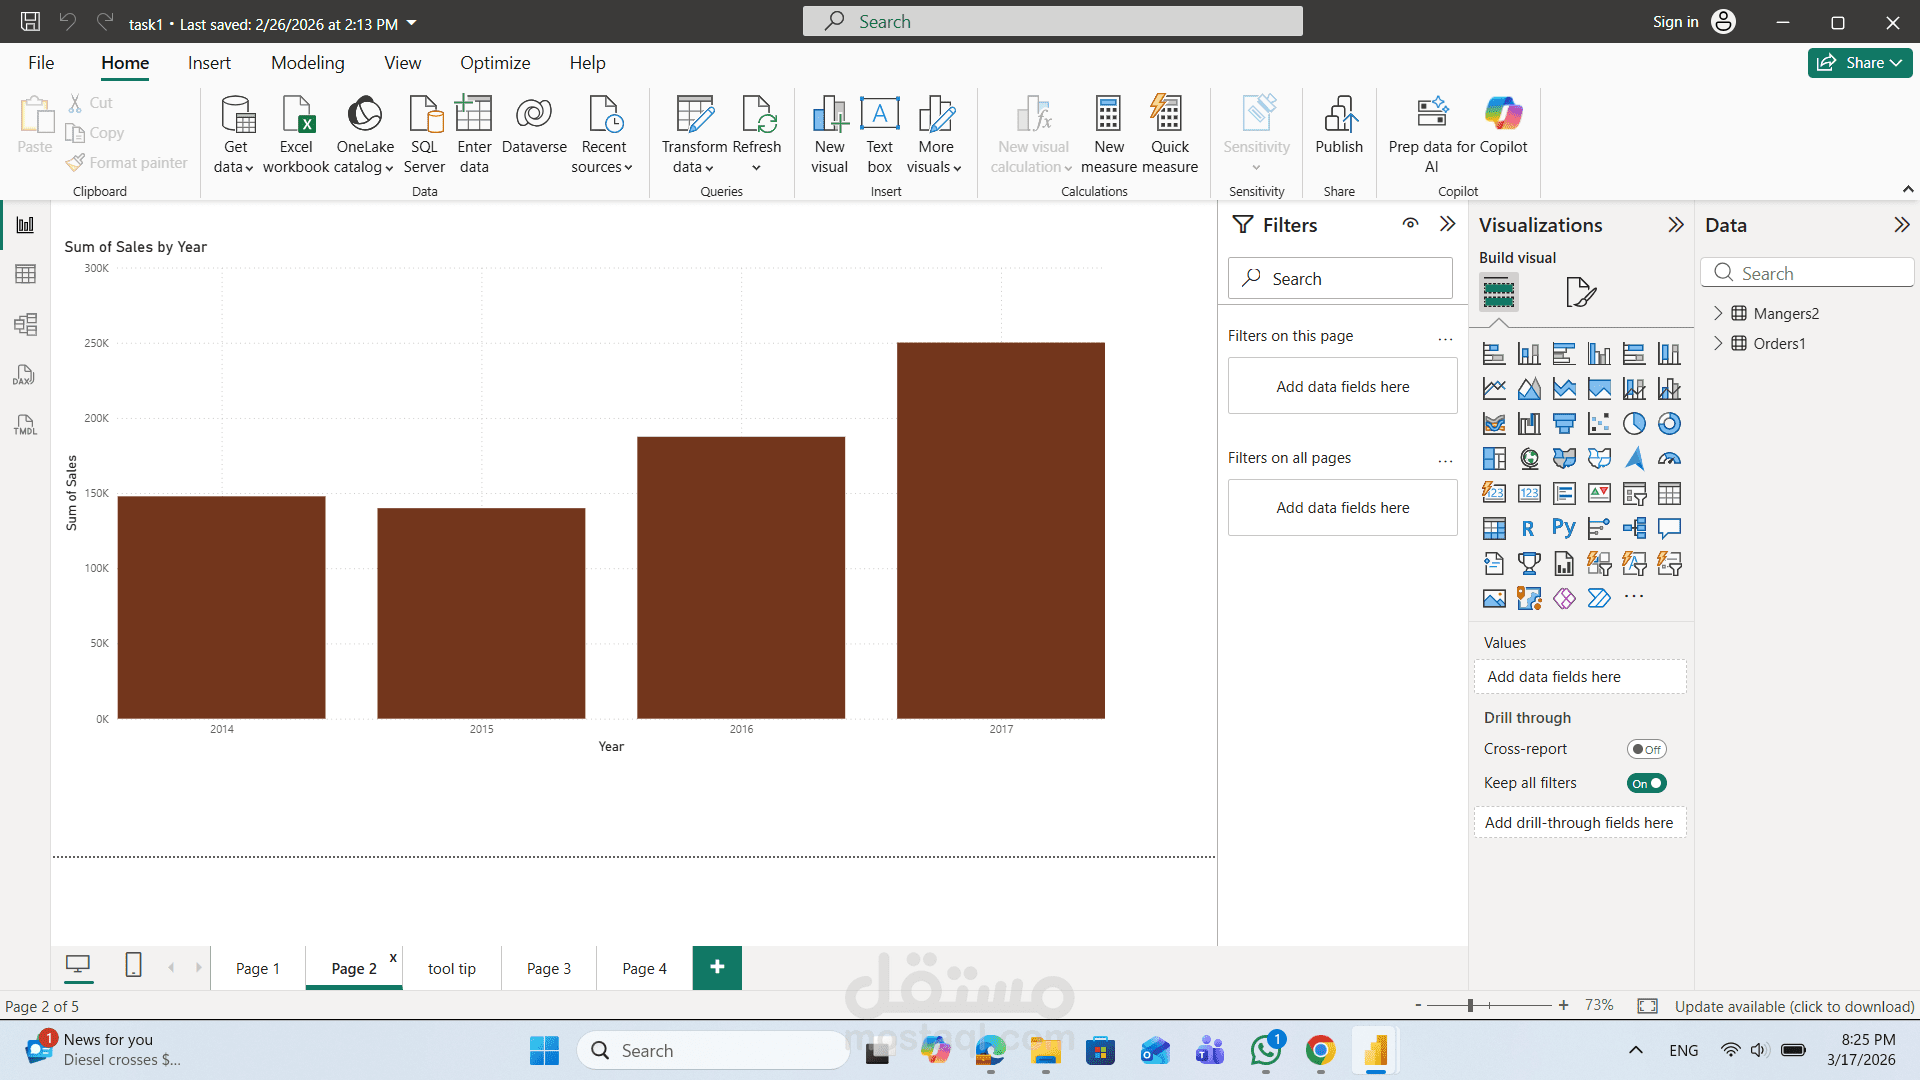Open the Modeling ribbon tab
Viewport: 1920px width, 1080px height.
point(307,63)
